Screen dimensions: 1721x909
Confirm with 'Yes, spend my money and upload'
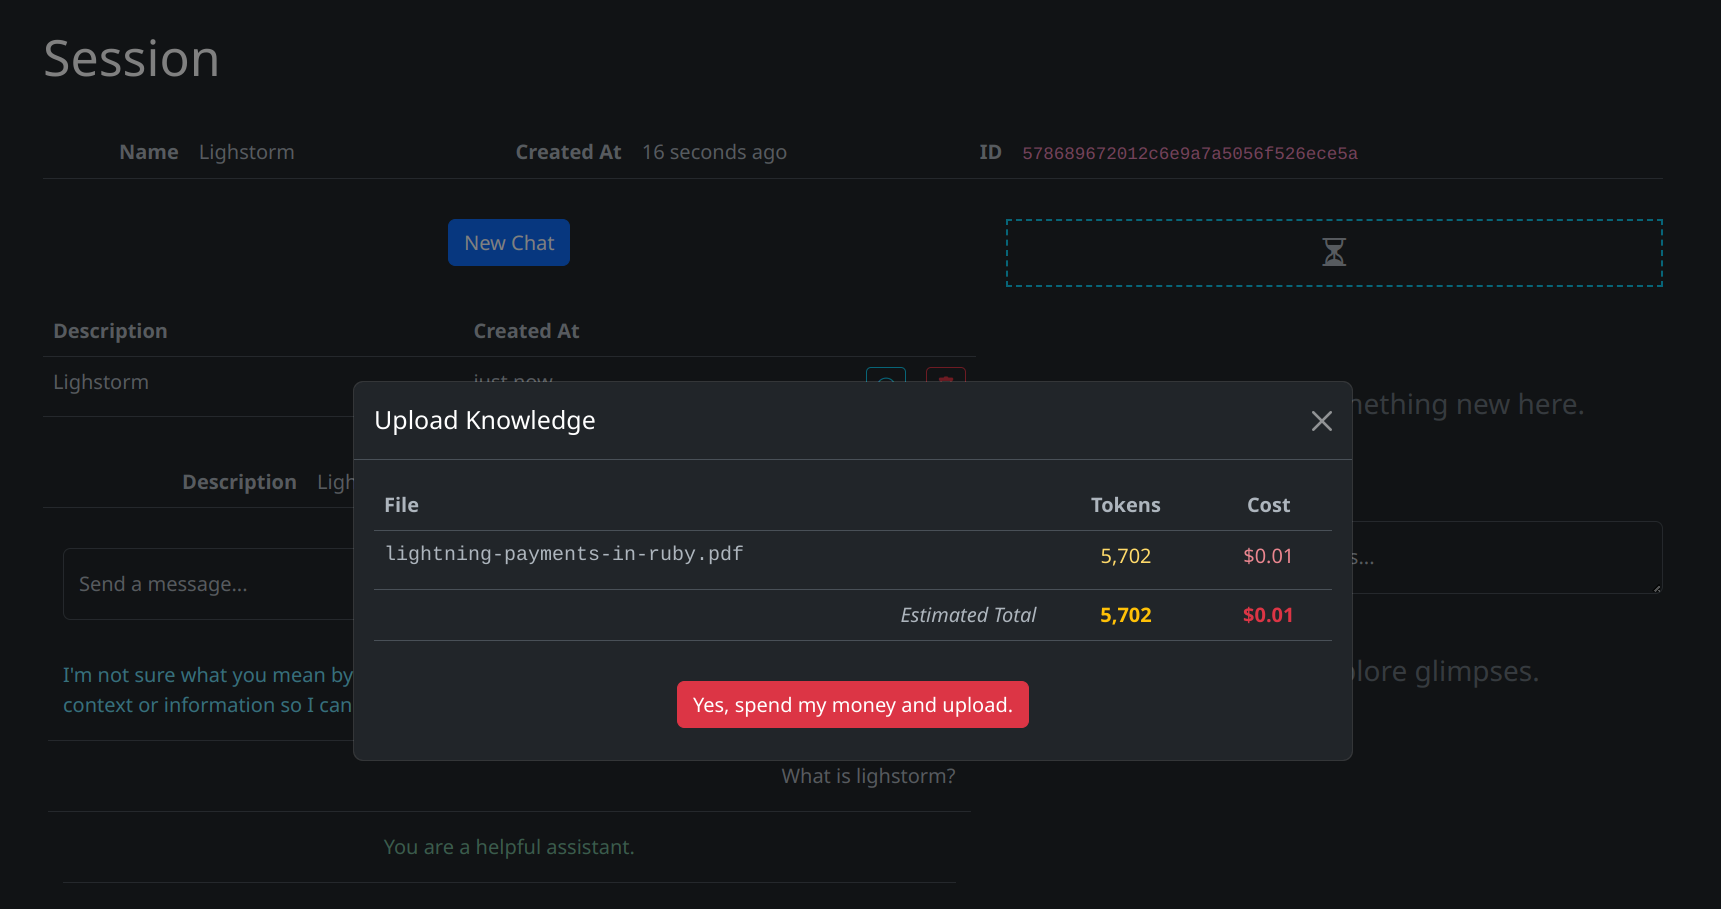pyautogui.click(x=852, y=705)
